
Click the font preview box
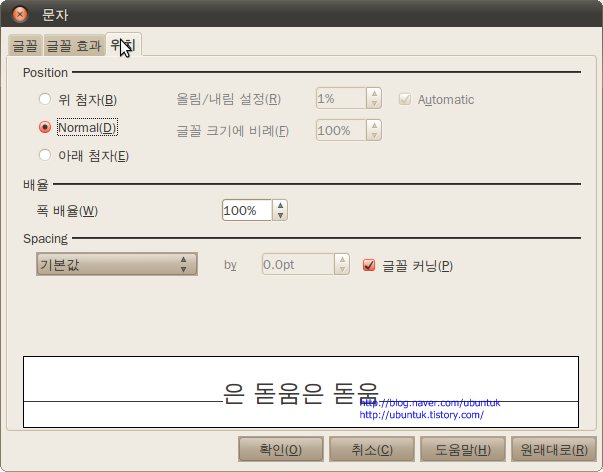tap(301, 392)
